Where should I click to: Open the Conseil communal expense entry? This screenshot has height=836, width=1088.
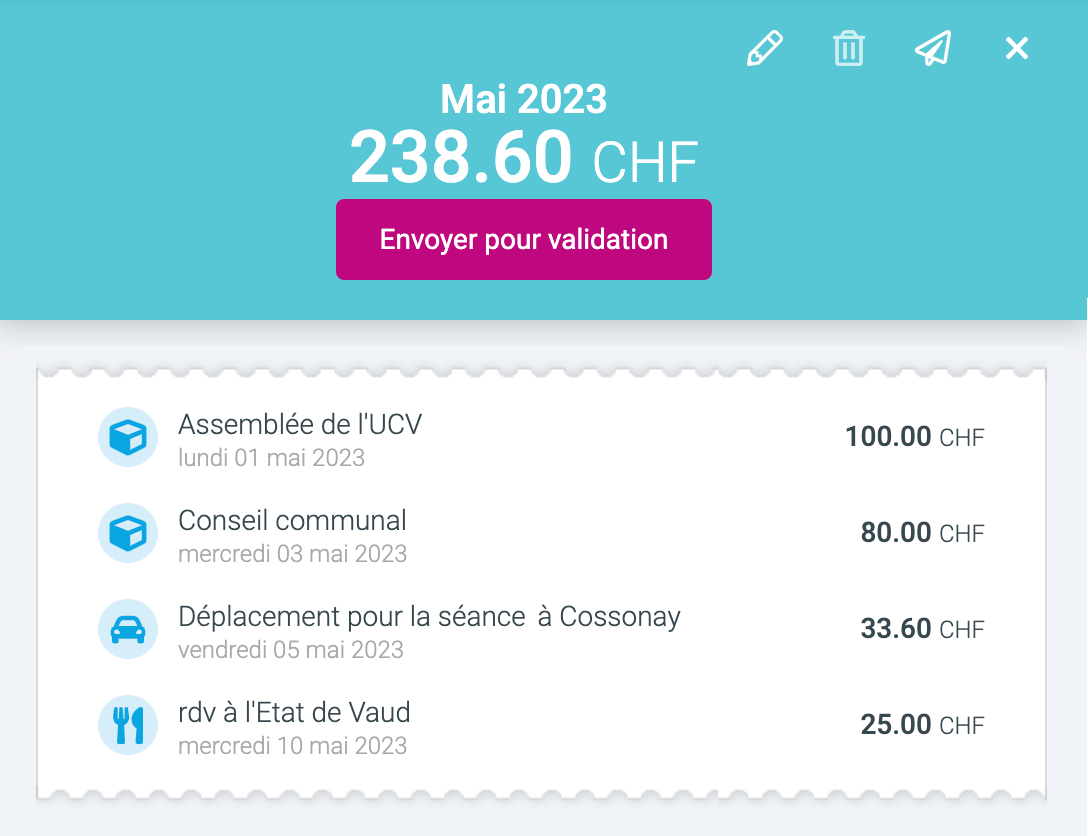tap(292, 520)
